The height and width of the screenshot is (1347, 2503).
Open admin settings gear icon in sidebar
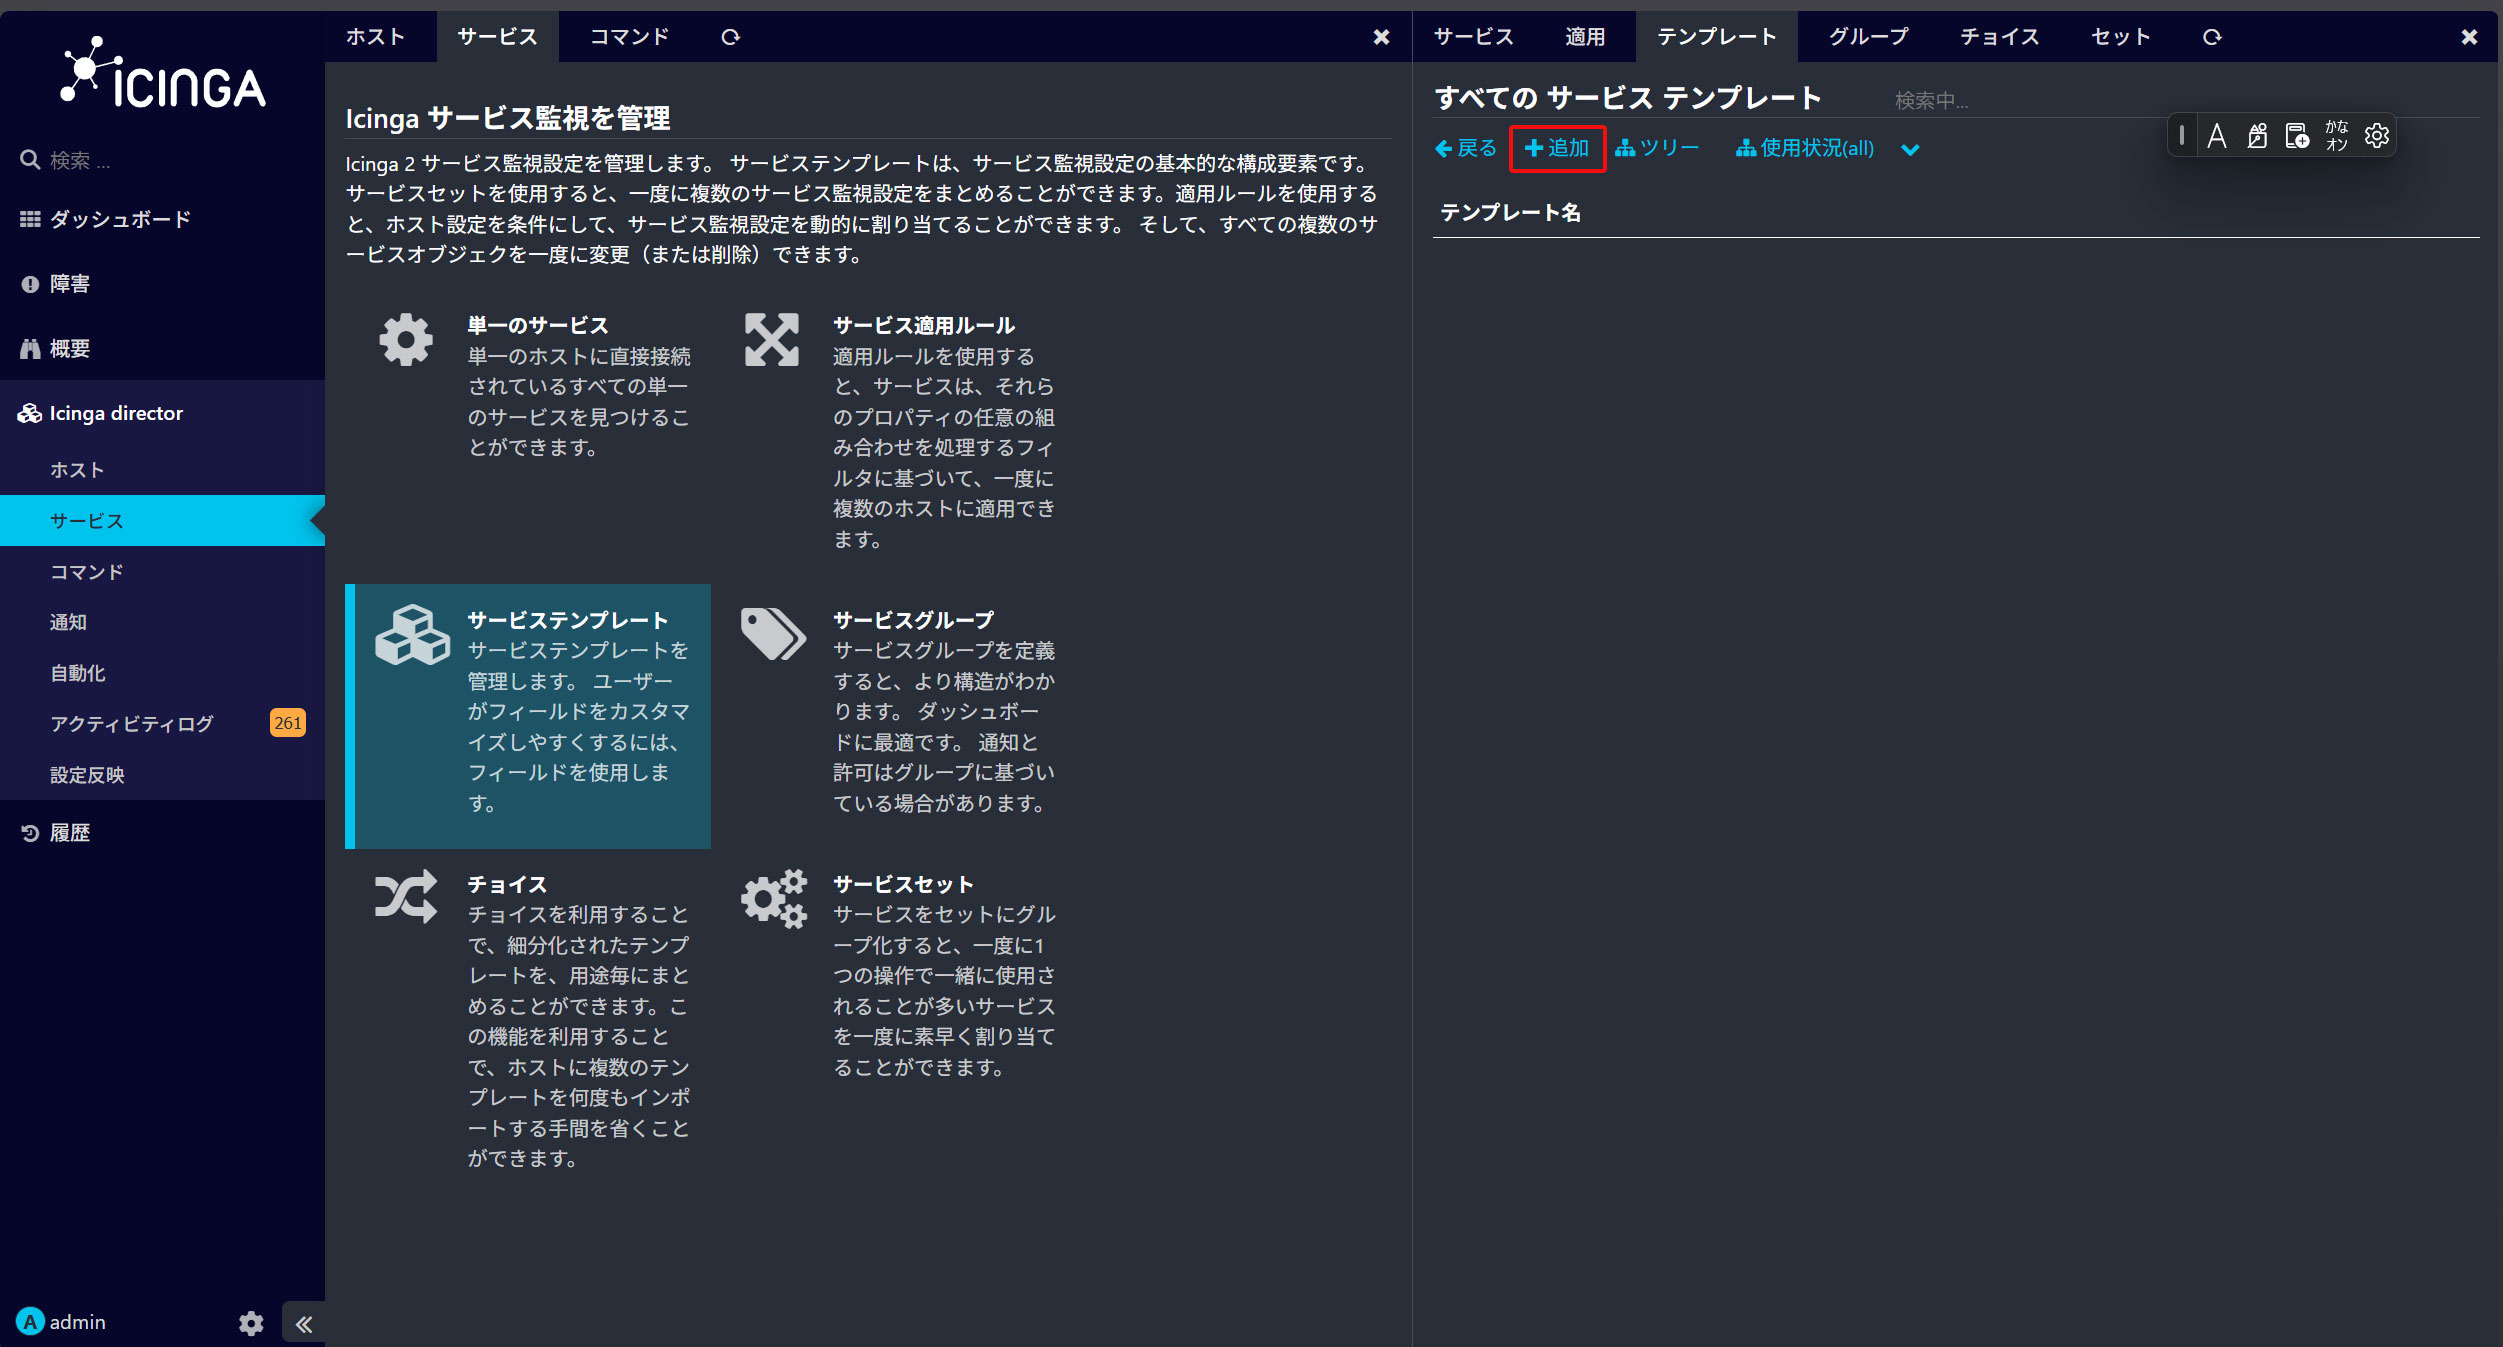click(251, 1323)
